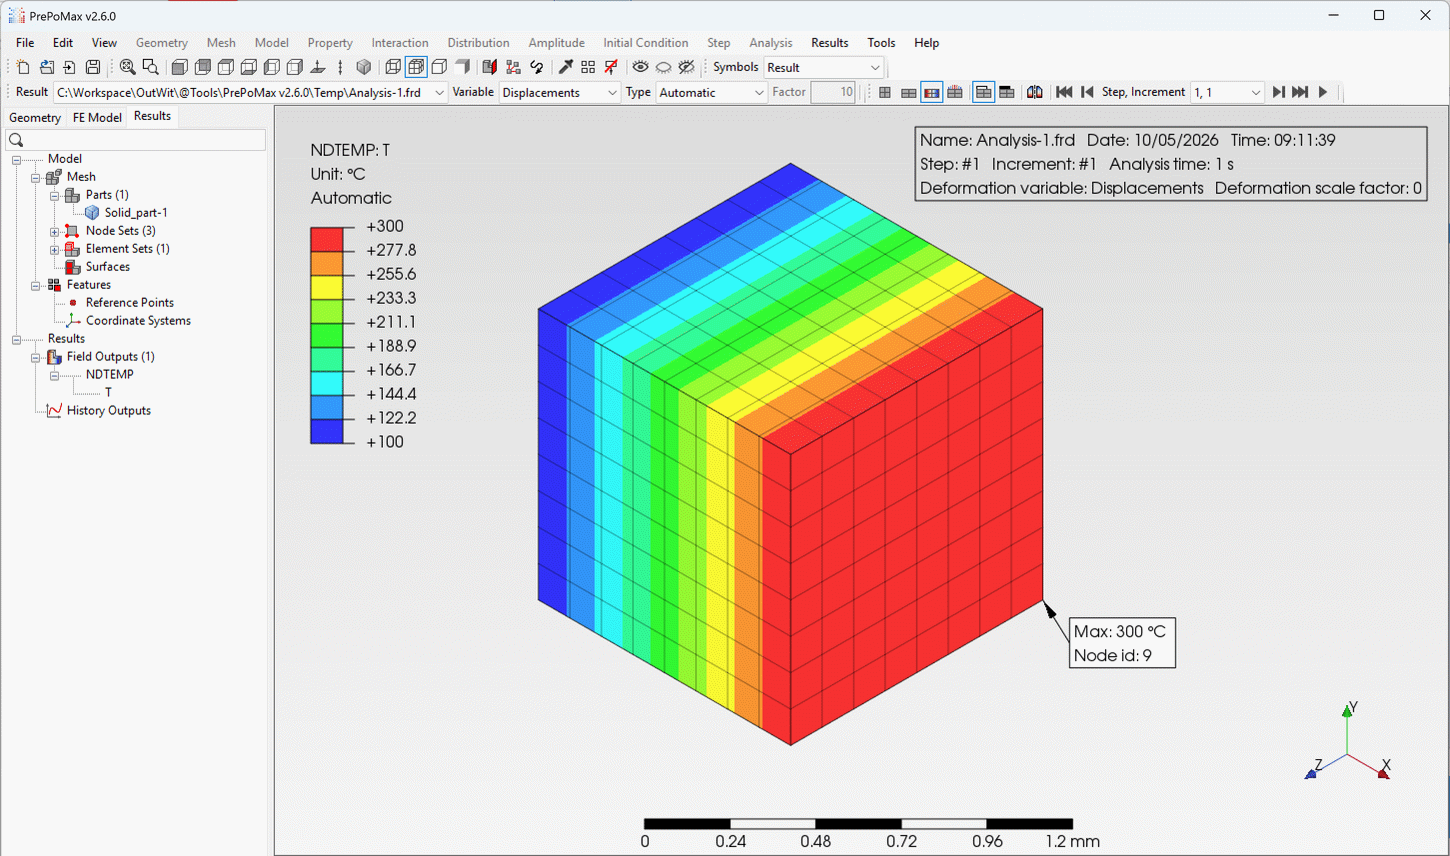Click the Save file toolbar icon
Image resolution: width=1450 pixels, height=856 pixels.
tap(93, 67)
